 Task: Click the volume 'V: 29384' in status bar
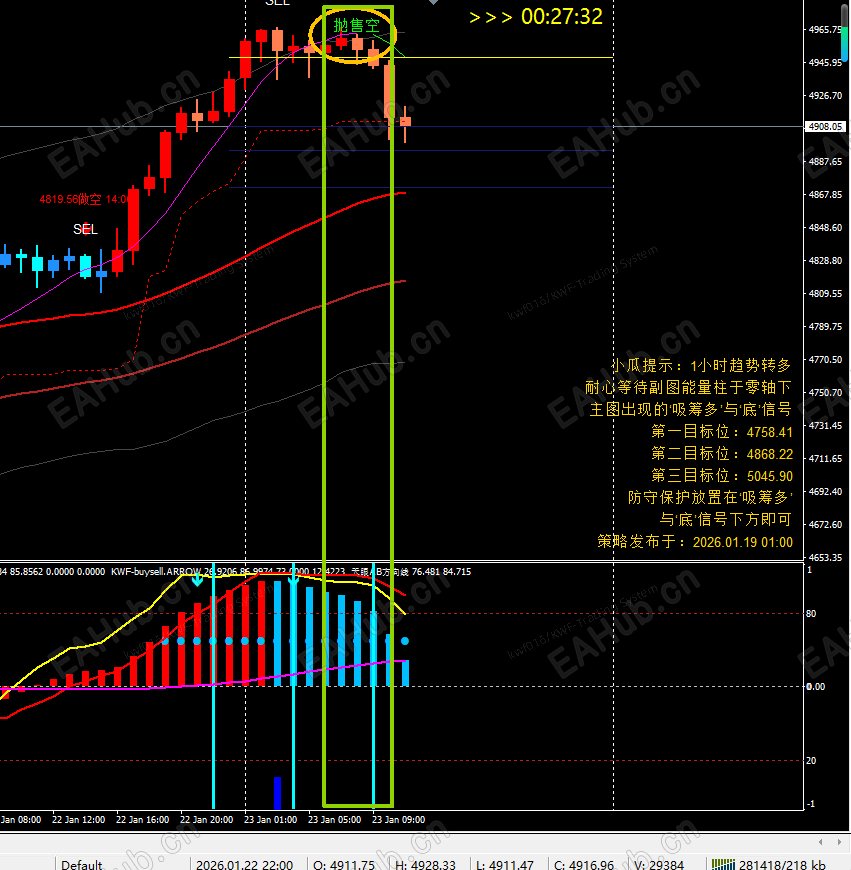coord(659,864)
